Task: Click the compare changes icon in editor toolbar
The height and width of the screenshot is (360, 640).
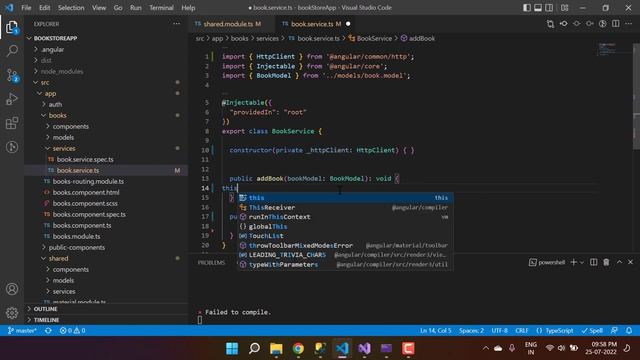Action: click(x=550, y=24)
